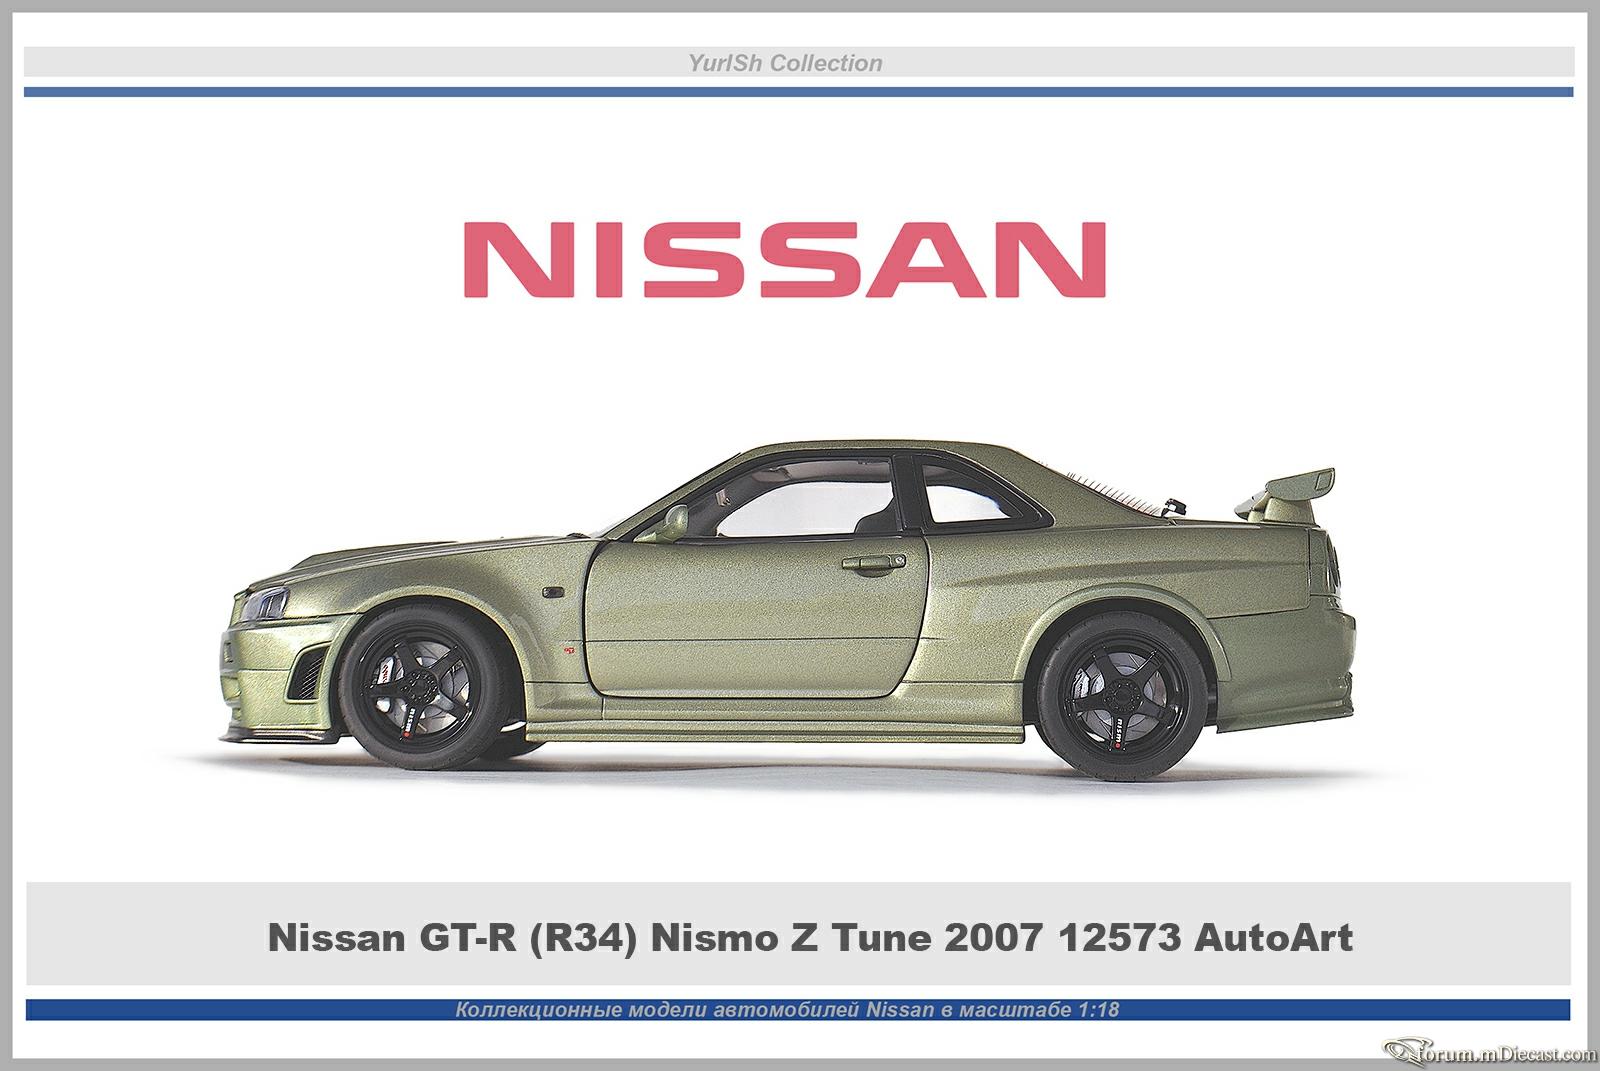This screenshot has width=1600, height=1071.
Task: Click the 'YurISh Collection' header text
Action: pyautogui.click(x=785, y=63)
